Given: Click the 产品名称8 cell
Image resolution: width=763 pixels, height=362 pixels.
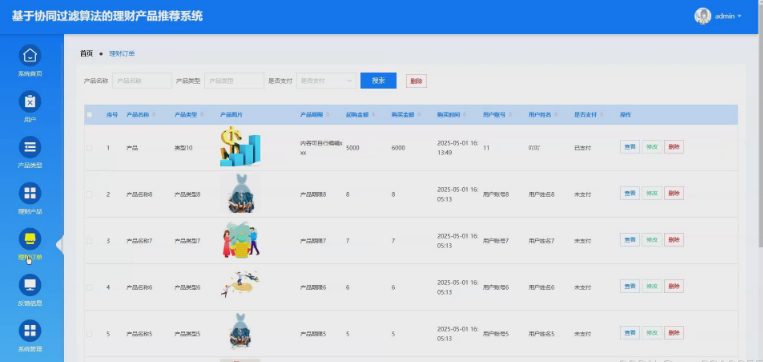Looking at the screenshot, I should 139,194.
